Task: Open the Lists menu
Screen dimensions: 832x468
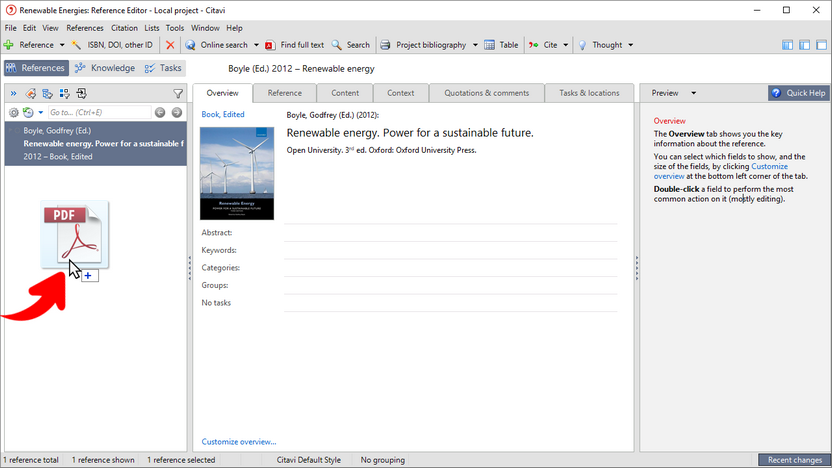Action: [152, 28]
